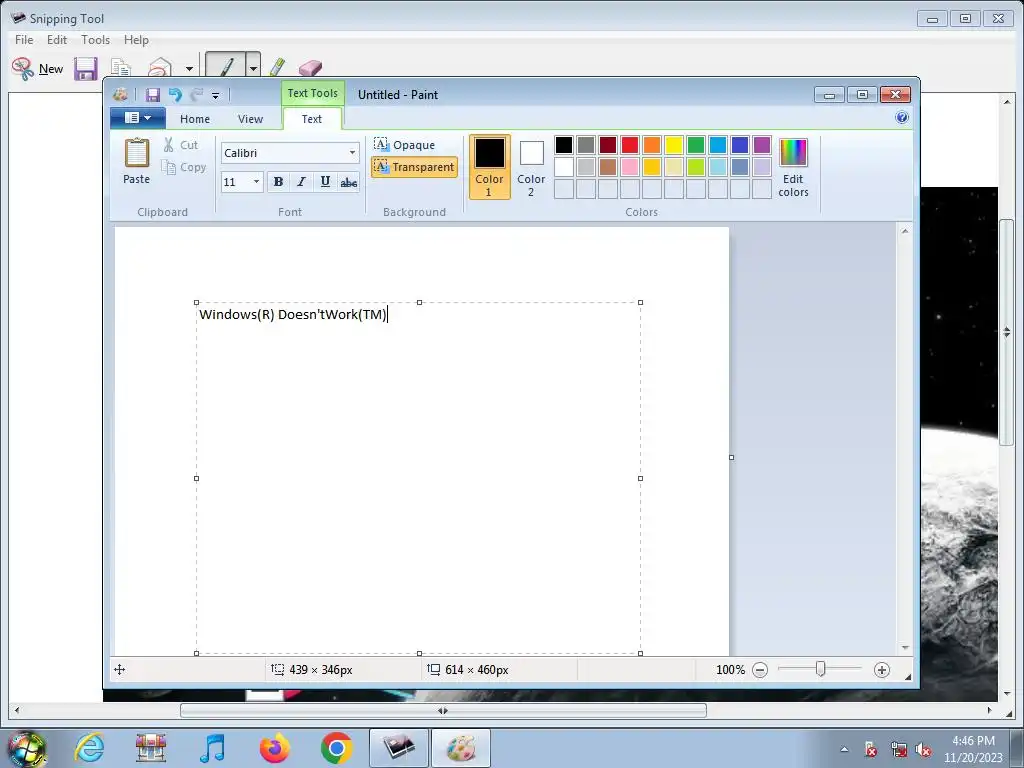Pick the red color swatch

[x=630, y=144]
